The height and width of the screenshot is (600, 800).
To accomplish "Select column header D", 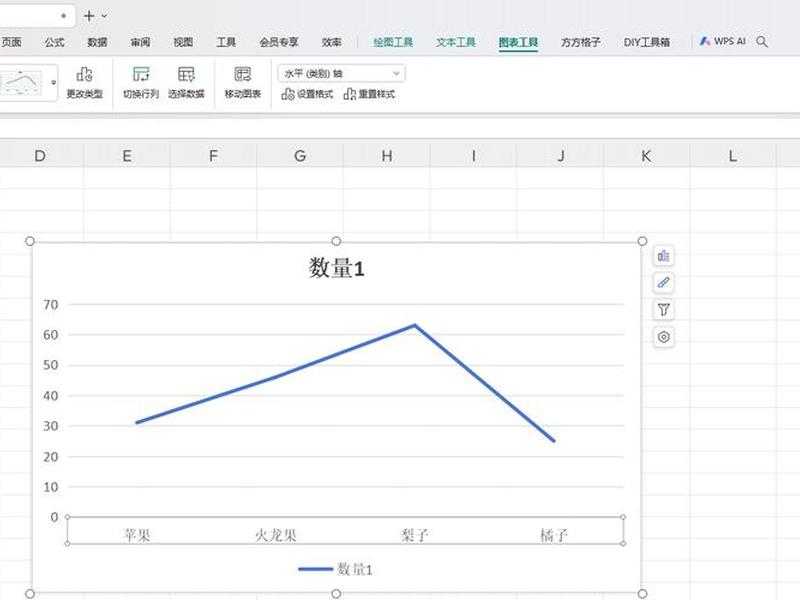I will point(40,156).
